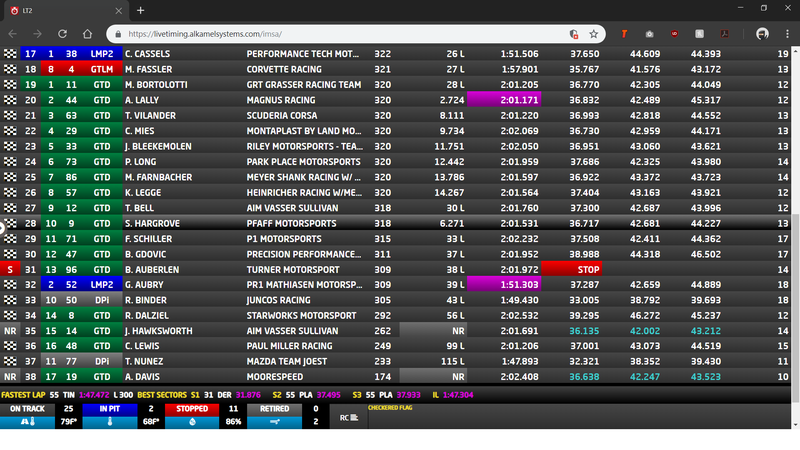Click LMP2 class badge for C. Cassels
The image size is (800, 450).
point(102,54)
